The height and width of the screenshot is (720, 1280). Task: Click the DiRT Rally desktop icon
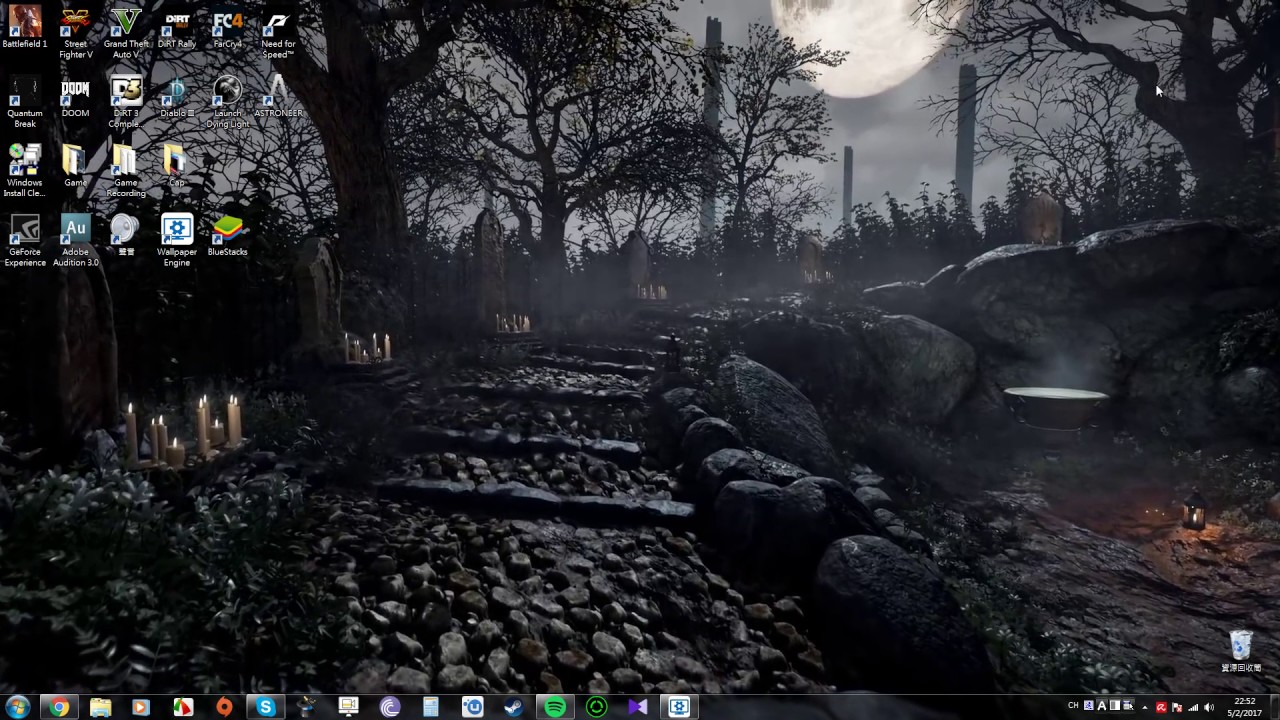[177, 28]
